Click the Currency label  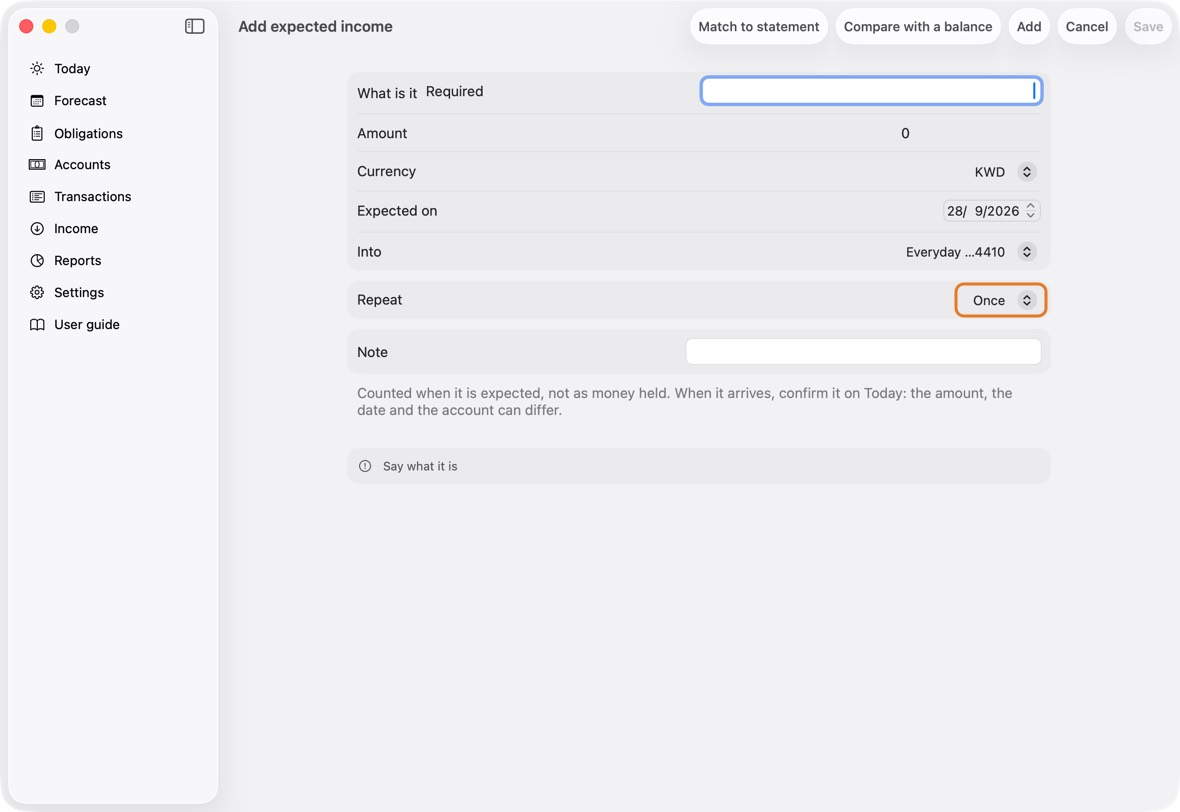point(386,172)
